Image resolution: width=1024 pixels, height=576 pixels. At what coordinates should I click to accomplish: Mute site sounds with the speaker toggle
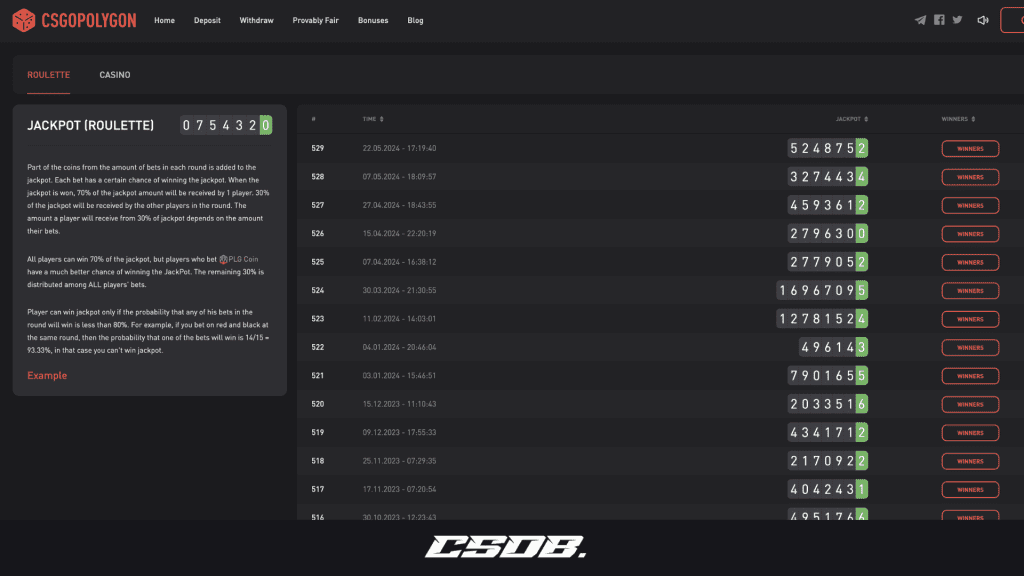tap(981, 19)
